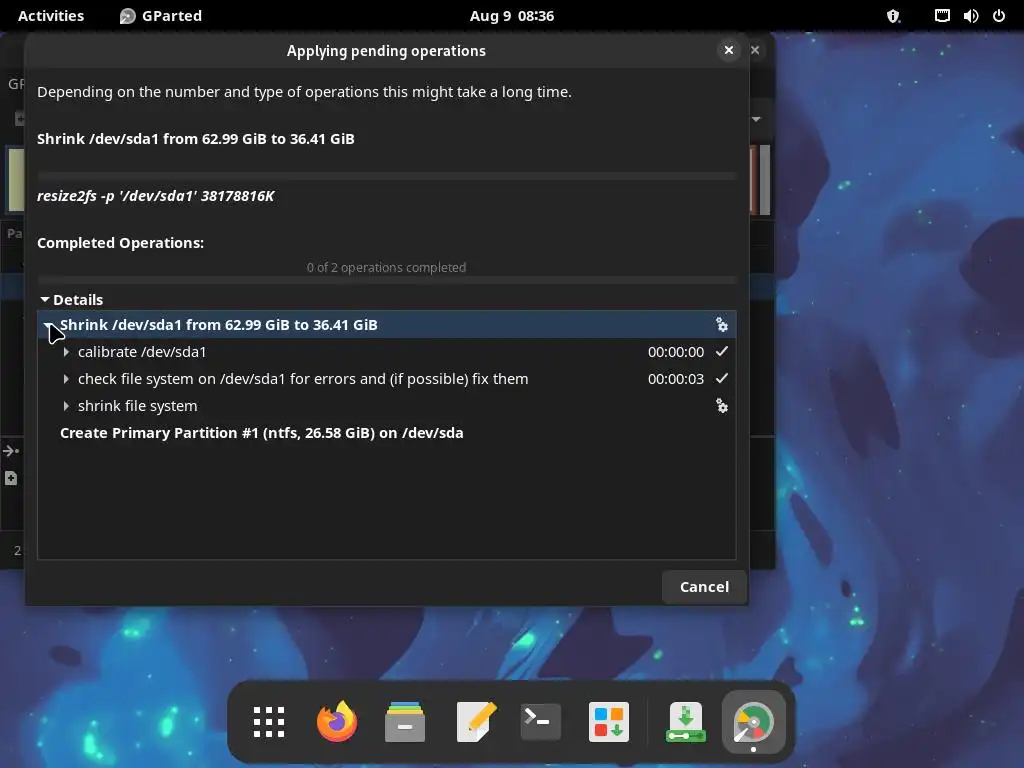Image resolution: width=1024 pixels, height=768 pixels.
Task: Open the Text Editor from dock
Action: [475, 722]
